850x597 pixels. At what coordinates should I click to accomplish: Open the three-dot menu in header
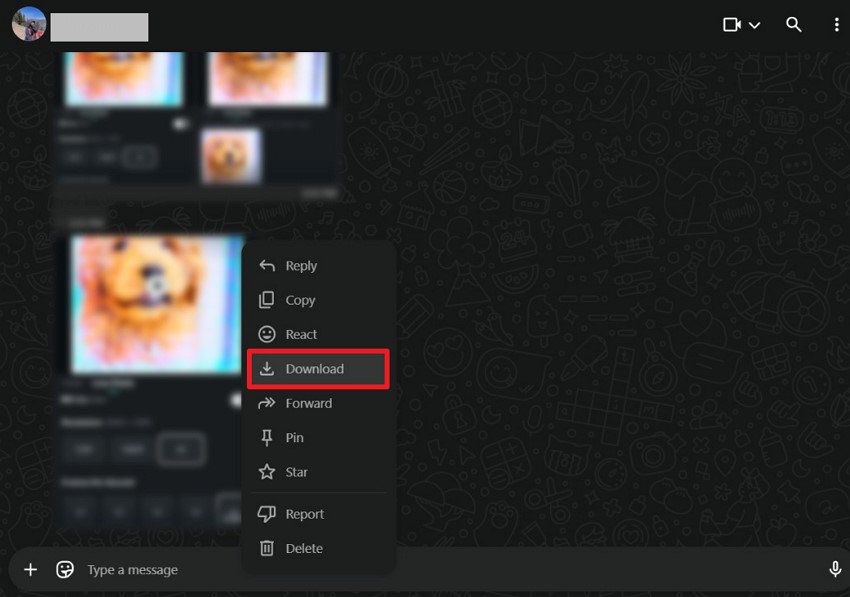(836, 25)
